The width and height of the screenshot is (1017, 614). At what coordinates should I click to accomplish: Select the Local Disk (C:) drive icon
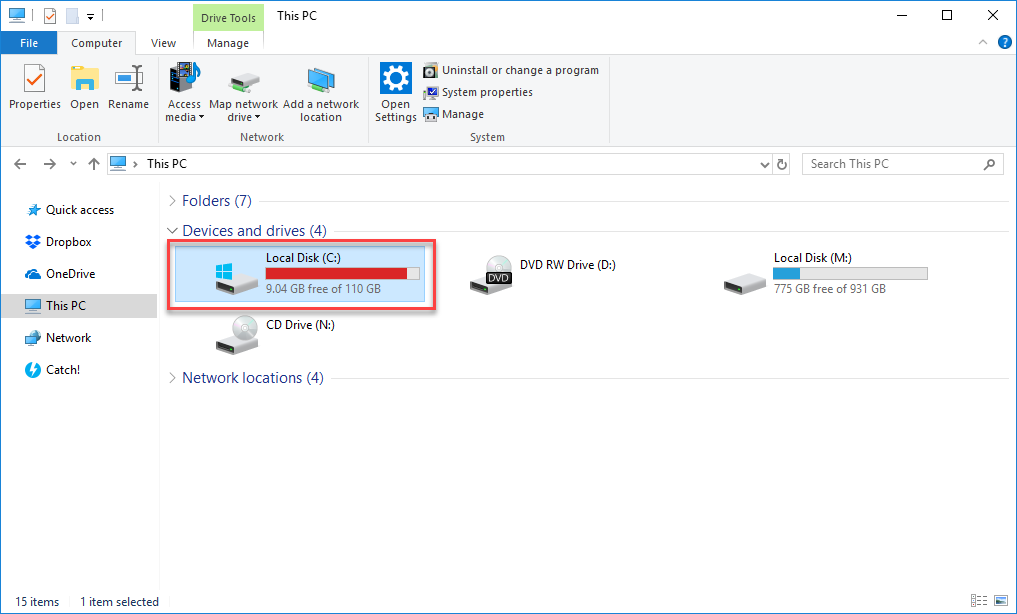[x=237, y=277]
